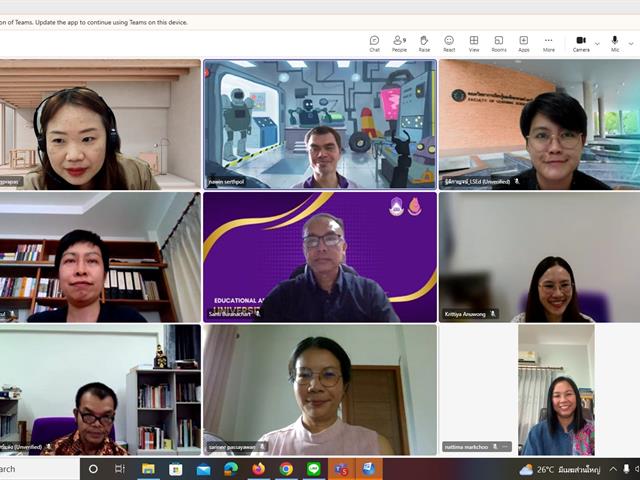Screen dimensions: 640x480
Task: Expand the Camera options dropdown arrow
Action: pyautogui.click(x=598, y=43)
